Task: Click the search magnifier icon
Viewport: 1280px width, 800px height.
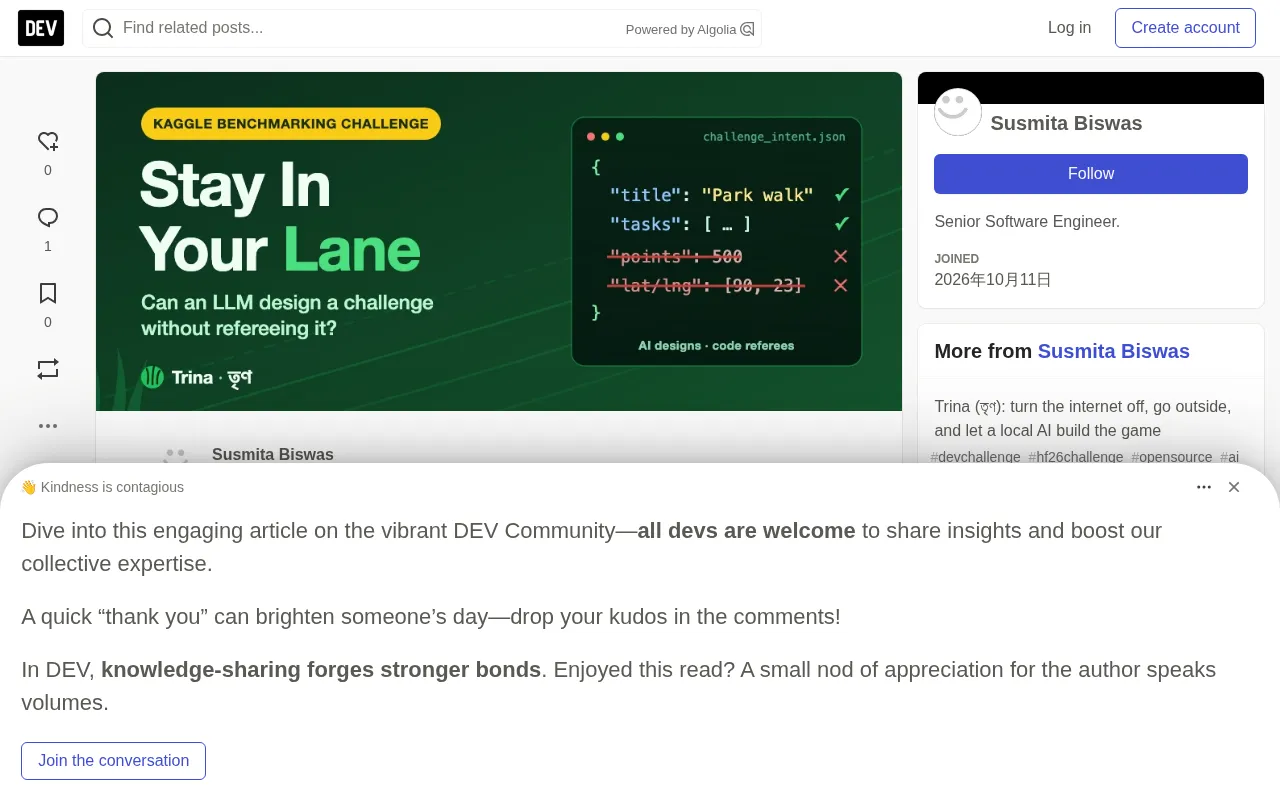Action: click(102, 28)
